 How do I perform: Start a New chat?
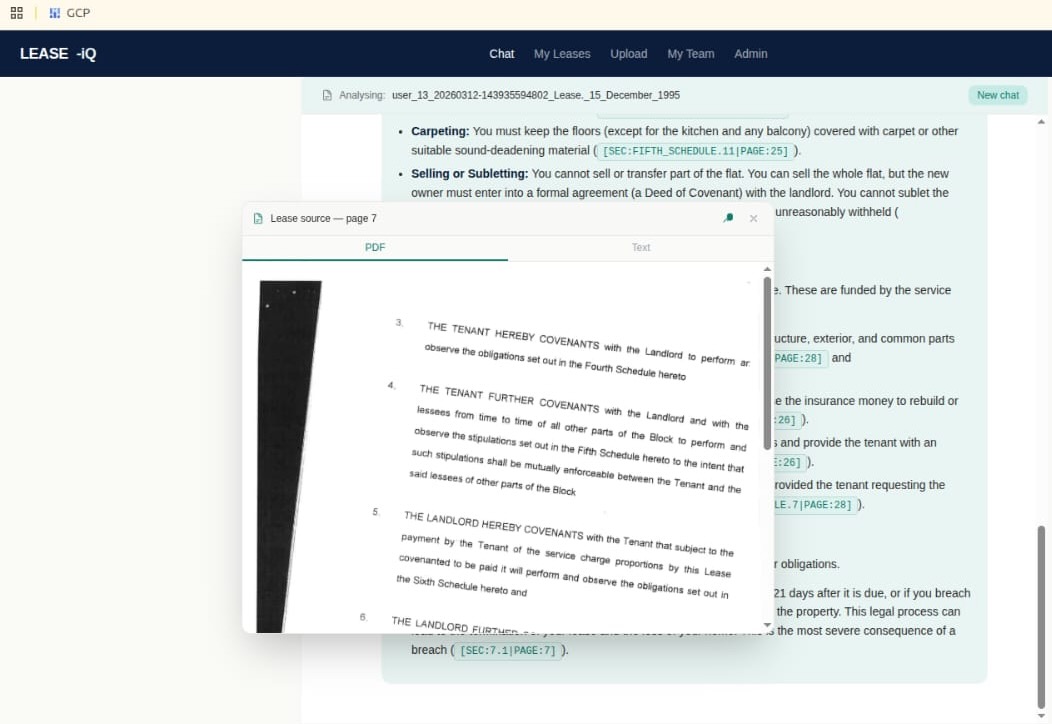997,94
